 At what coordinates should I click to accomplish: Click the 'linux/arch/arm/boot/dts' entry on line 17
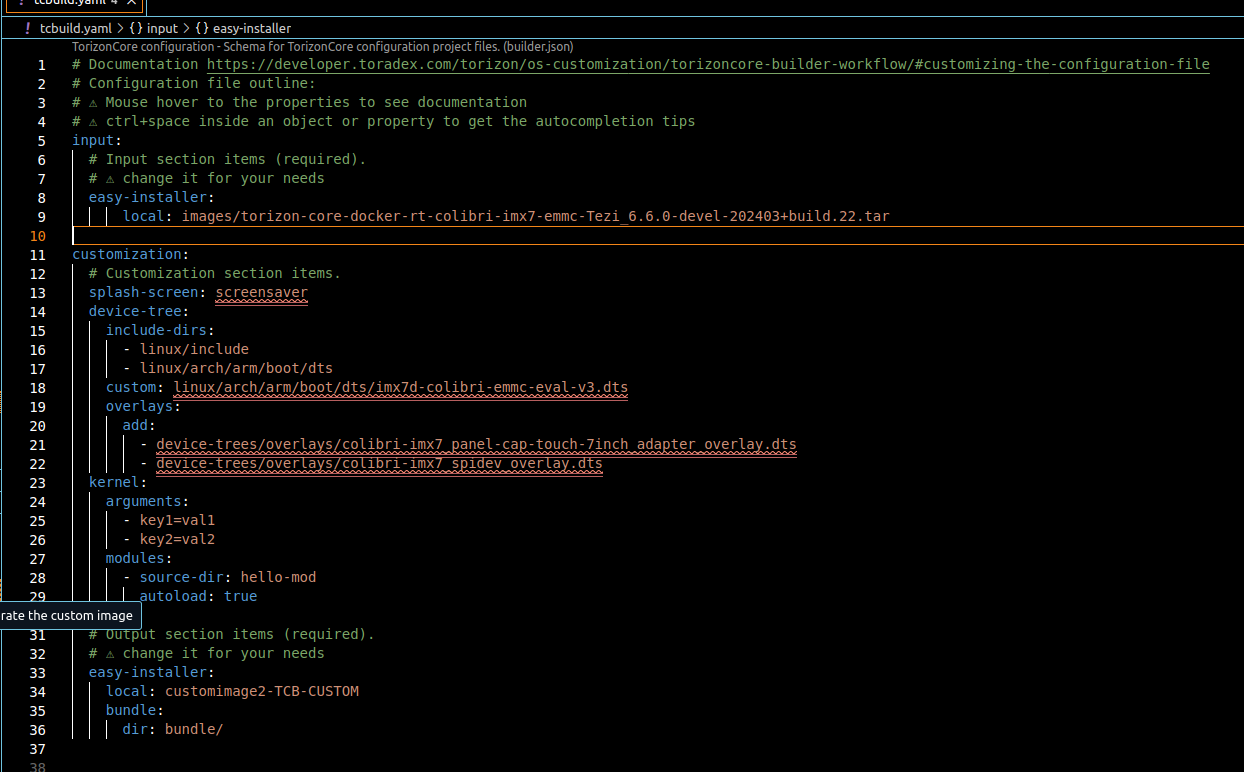click(236, 368)
